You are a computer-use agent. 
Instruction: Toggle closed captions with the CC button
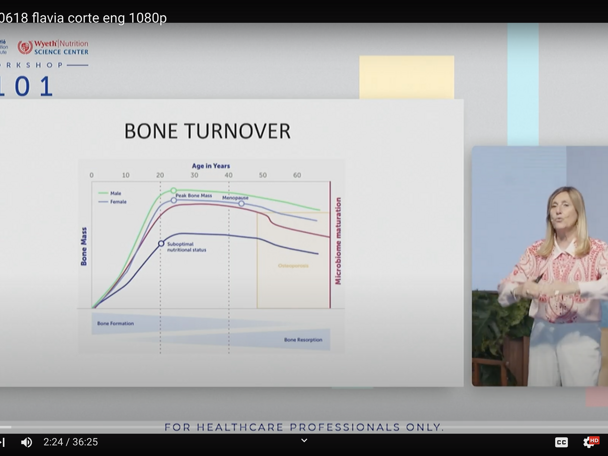point(561,442)
